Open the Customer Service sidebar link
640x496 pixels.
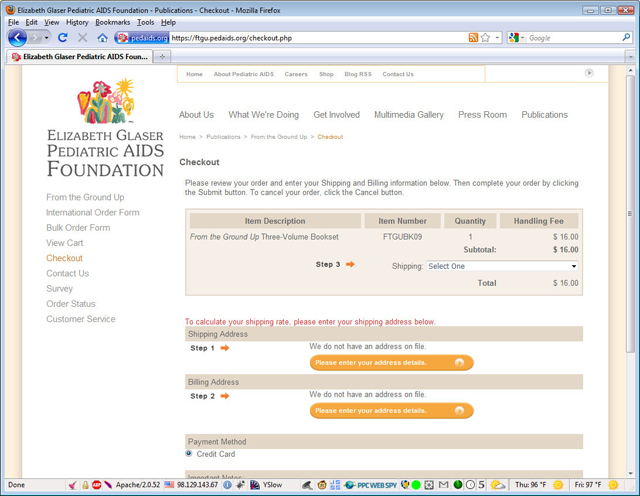tap(80, 319)
